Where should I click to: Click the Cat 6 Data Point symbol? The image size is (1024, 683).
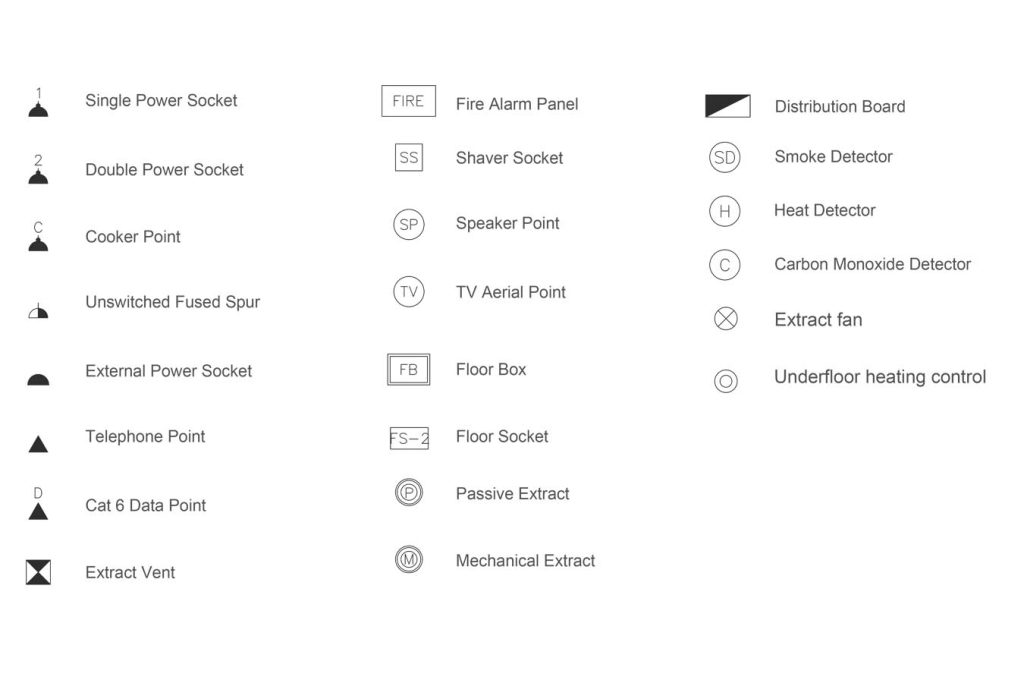tap(39, 503)
